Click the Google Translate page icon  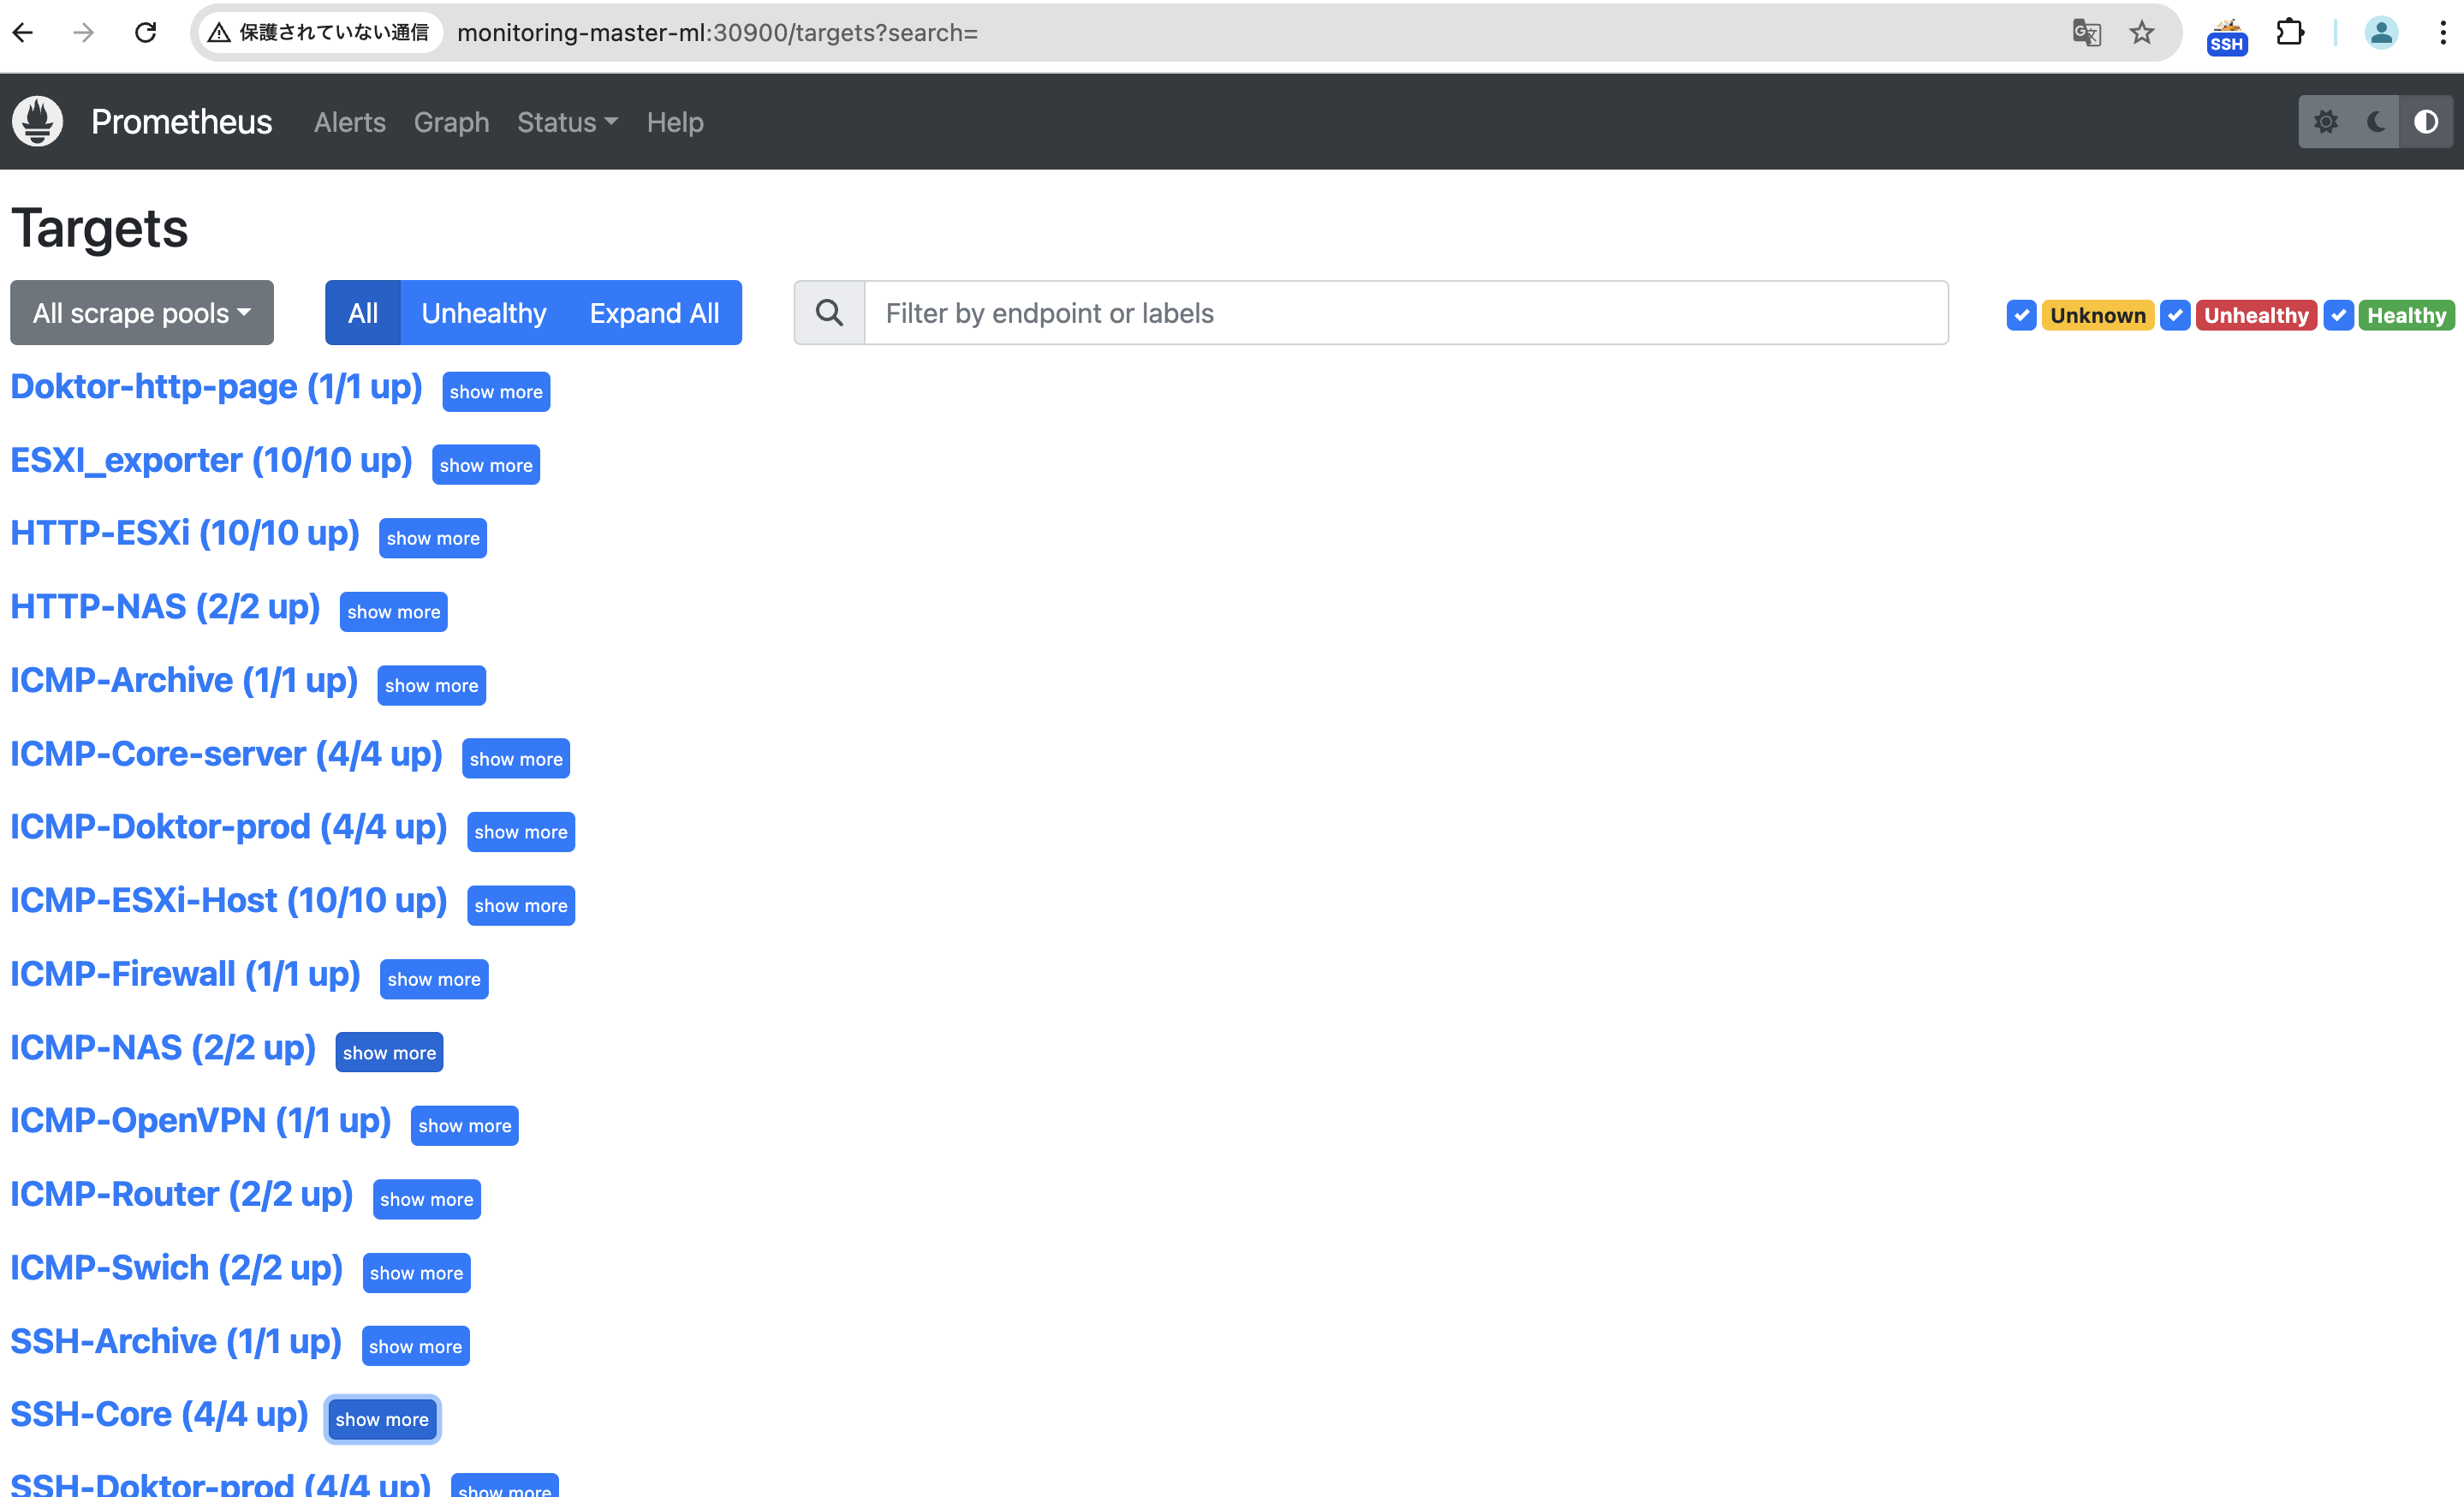pyautogui.click(x=2086, y=33)
